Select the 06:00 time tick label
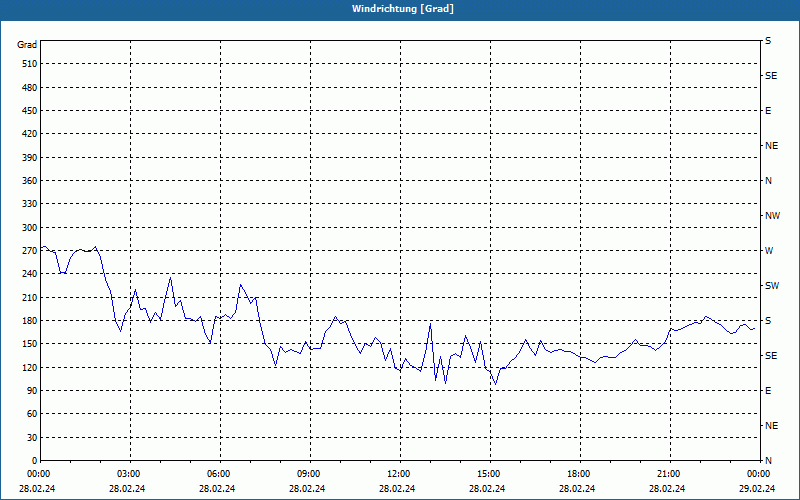Screen dimensions: 800x500 tap(218, 474)
